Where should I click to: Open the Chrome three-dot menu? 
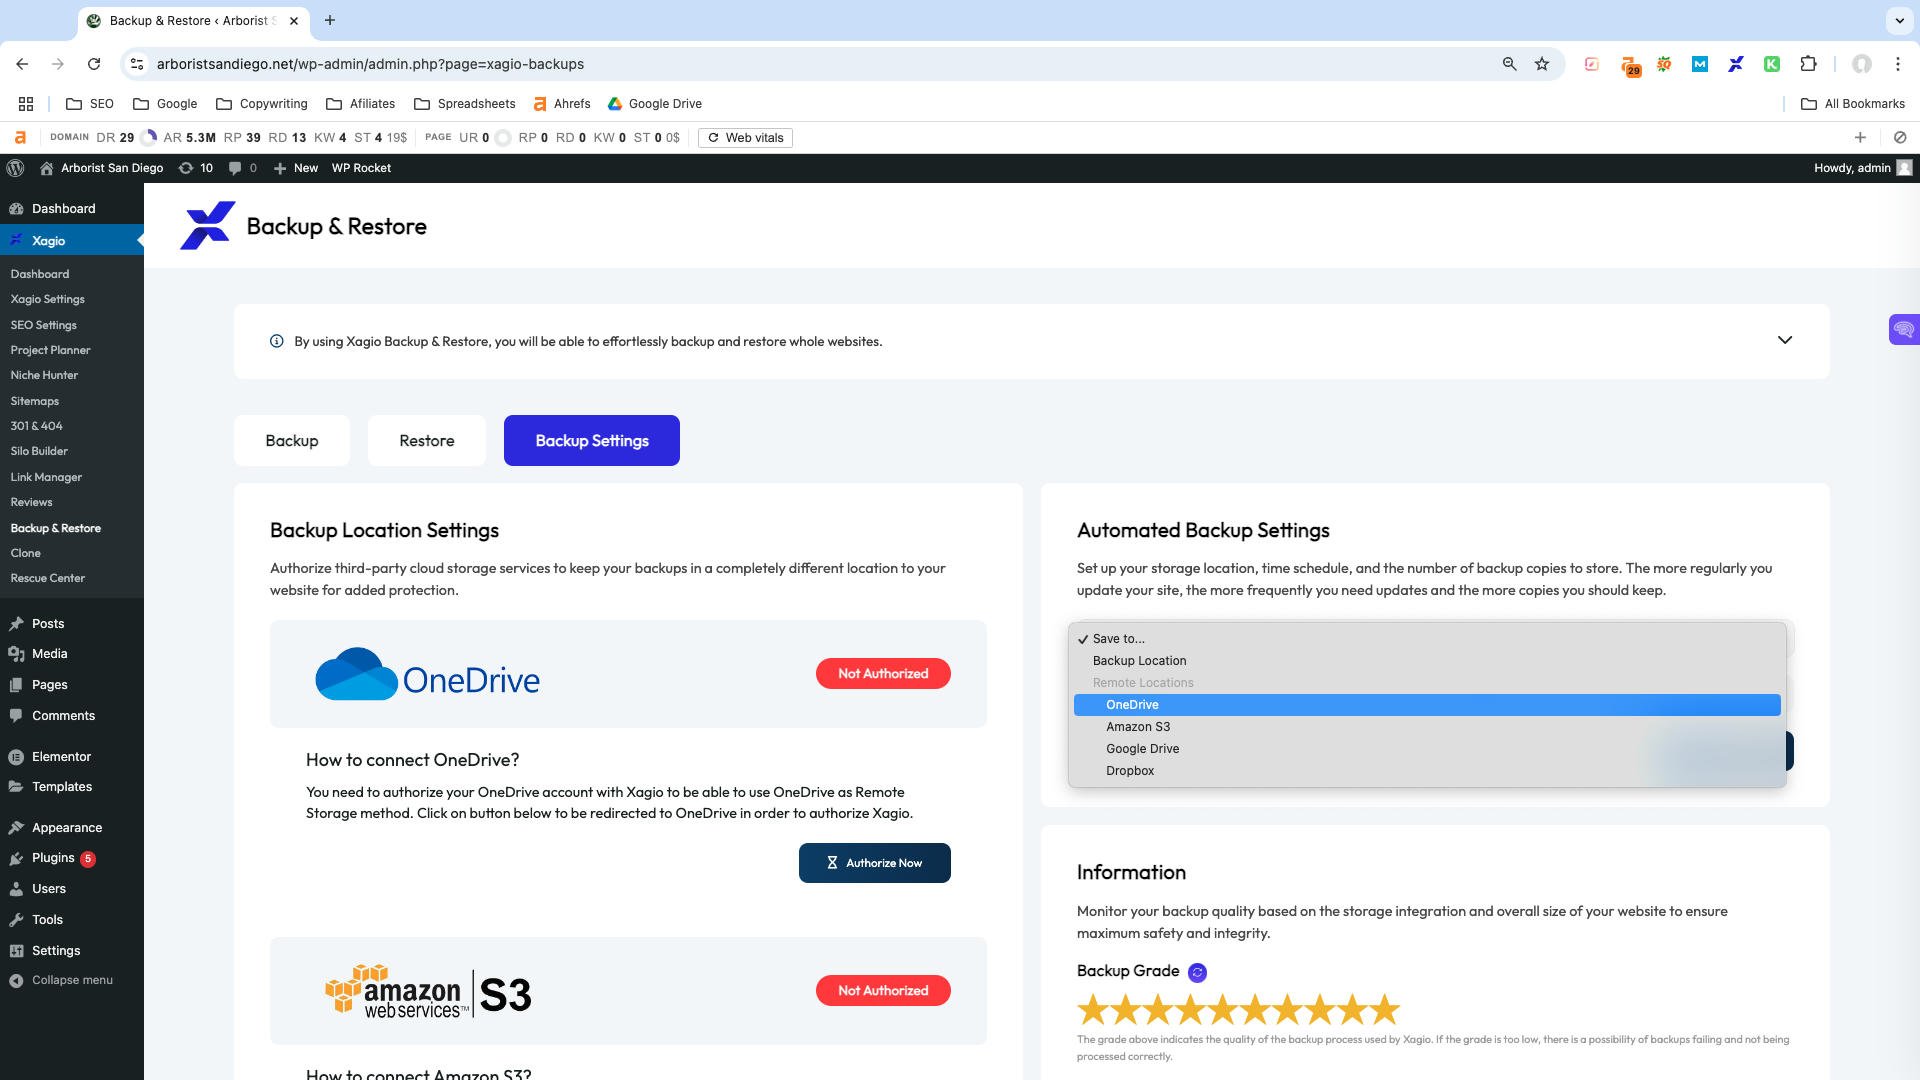tap(1898, 64)
